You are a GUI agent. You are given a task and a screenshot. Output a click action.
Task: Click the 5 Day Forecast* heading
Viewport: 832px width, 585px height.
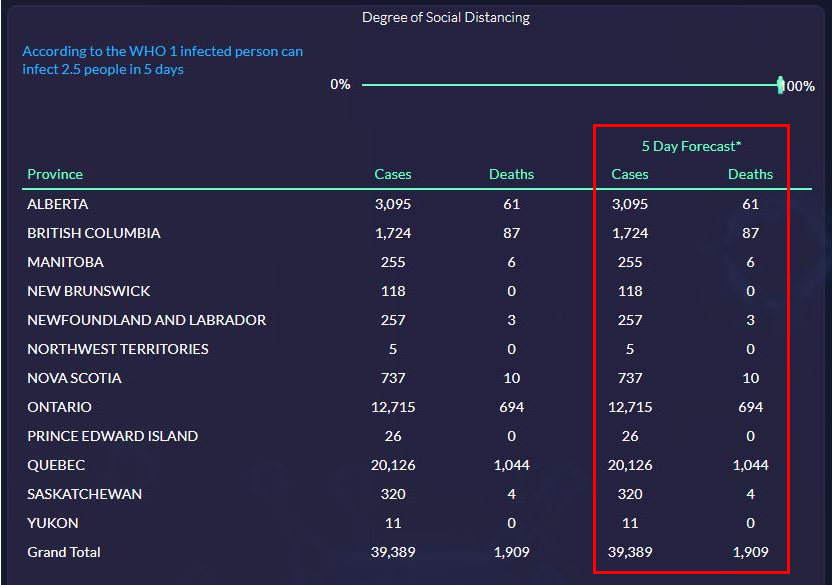coord(691,146)
